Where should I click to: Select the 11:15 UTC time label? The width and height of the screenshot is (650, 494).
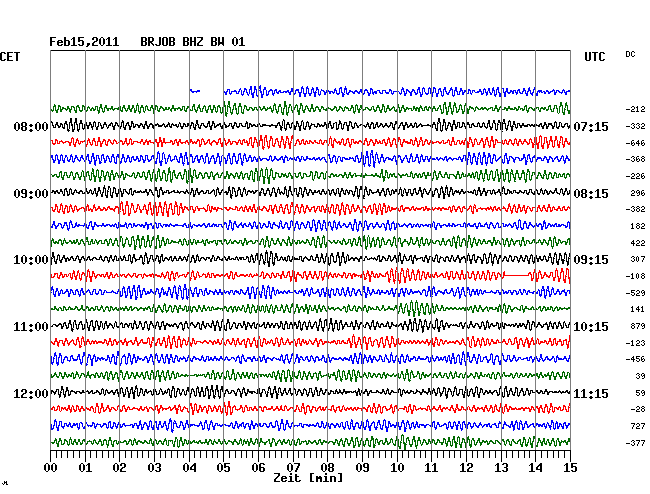pos(591,393)
